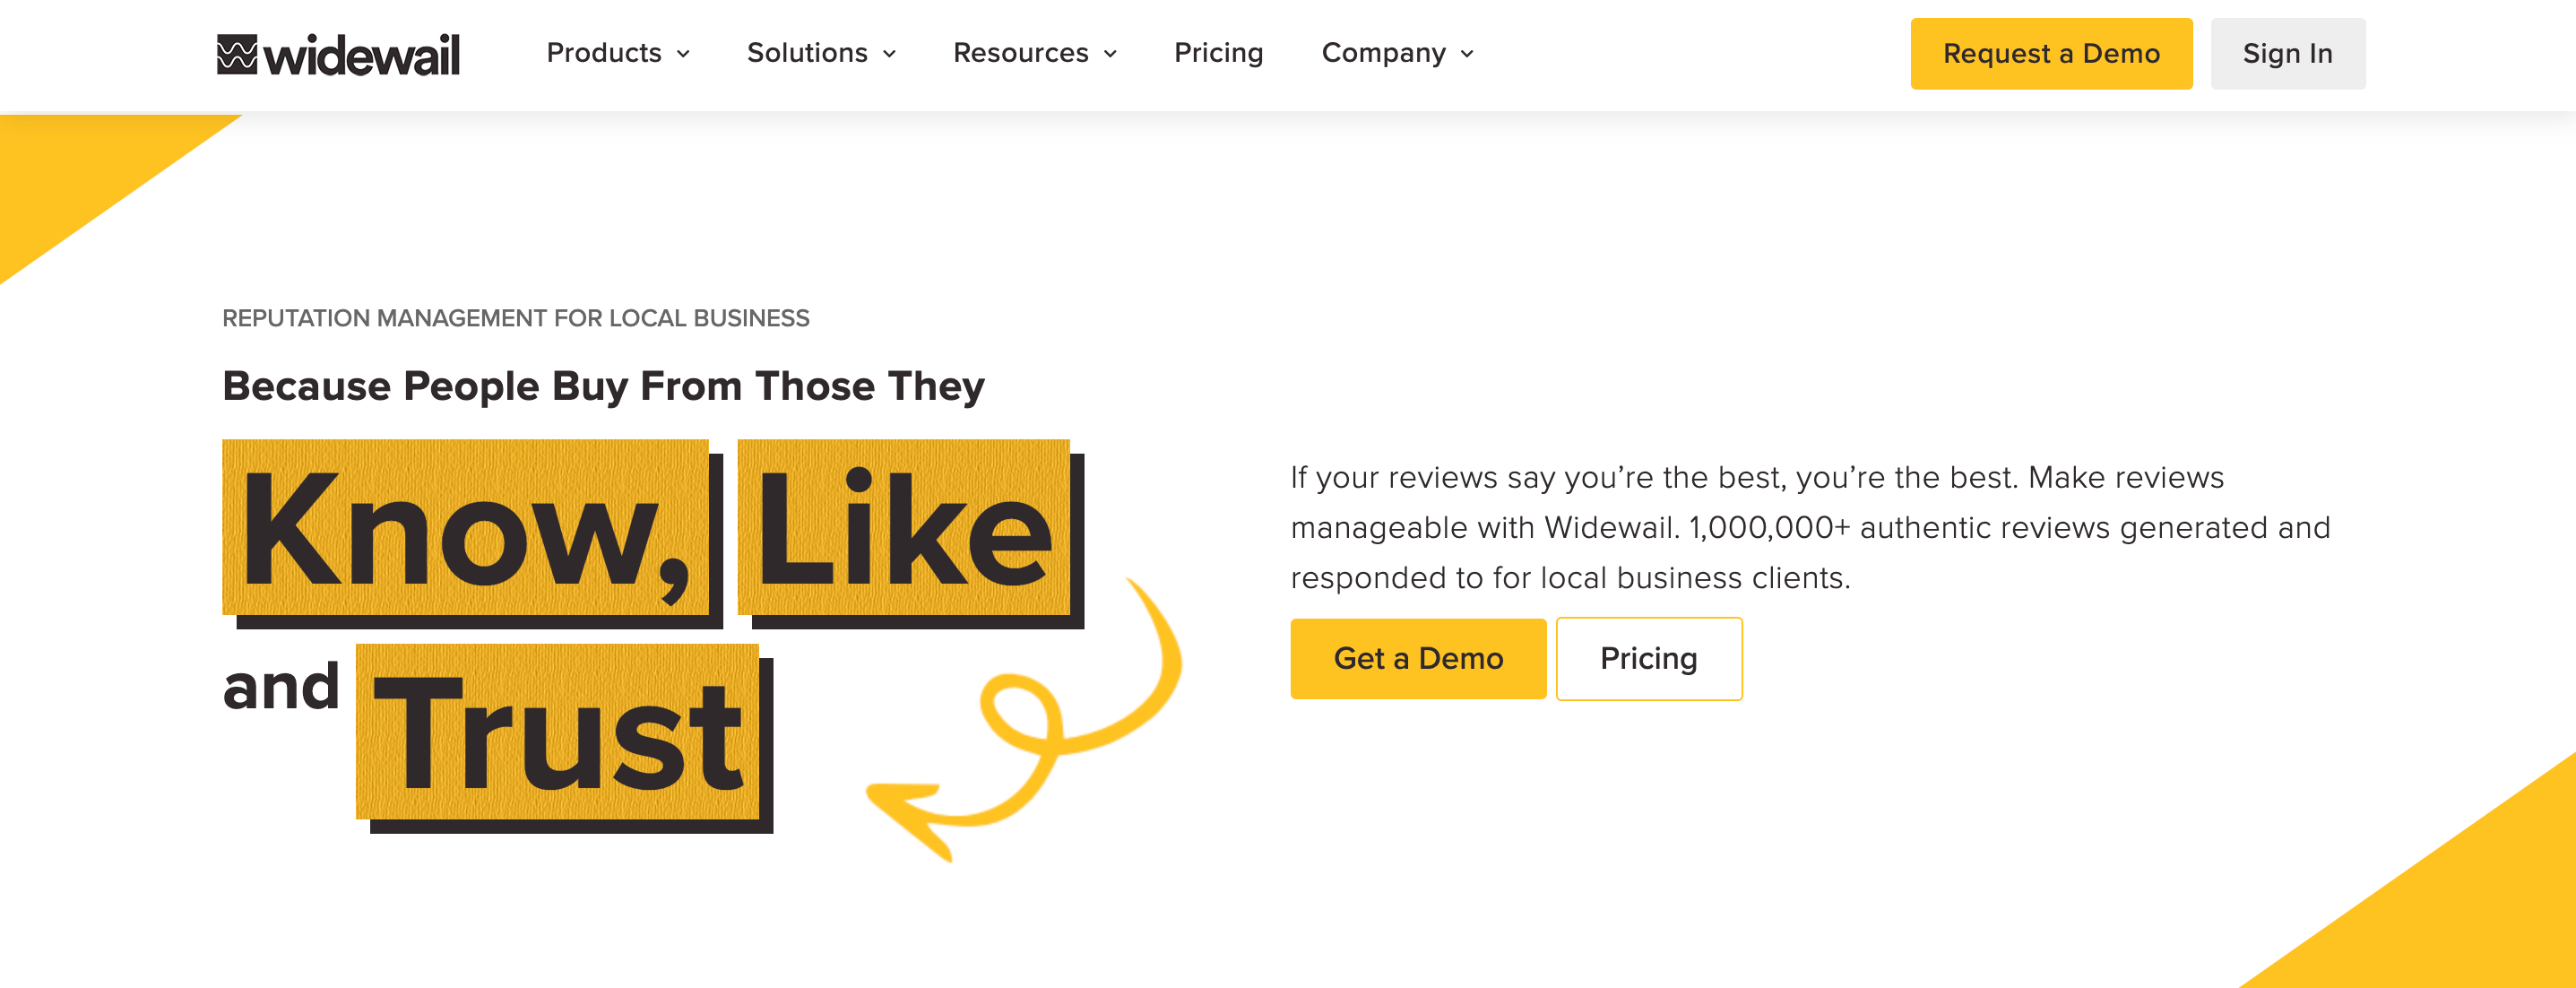The image size is (2576, 988).
Task: Click the Widewail wave logo icon
Action: pyautogui.click(x=237, y=54)
